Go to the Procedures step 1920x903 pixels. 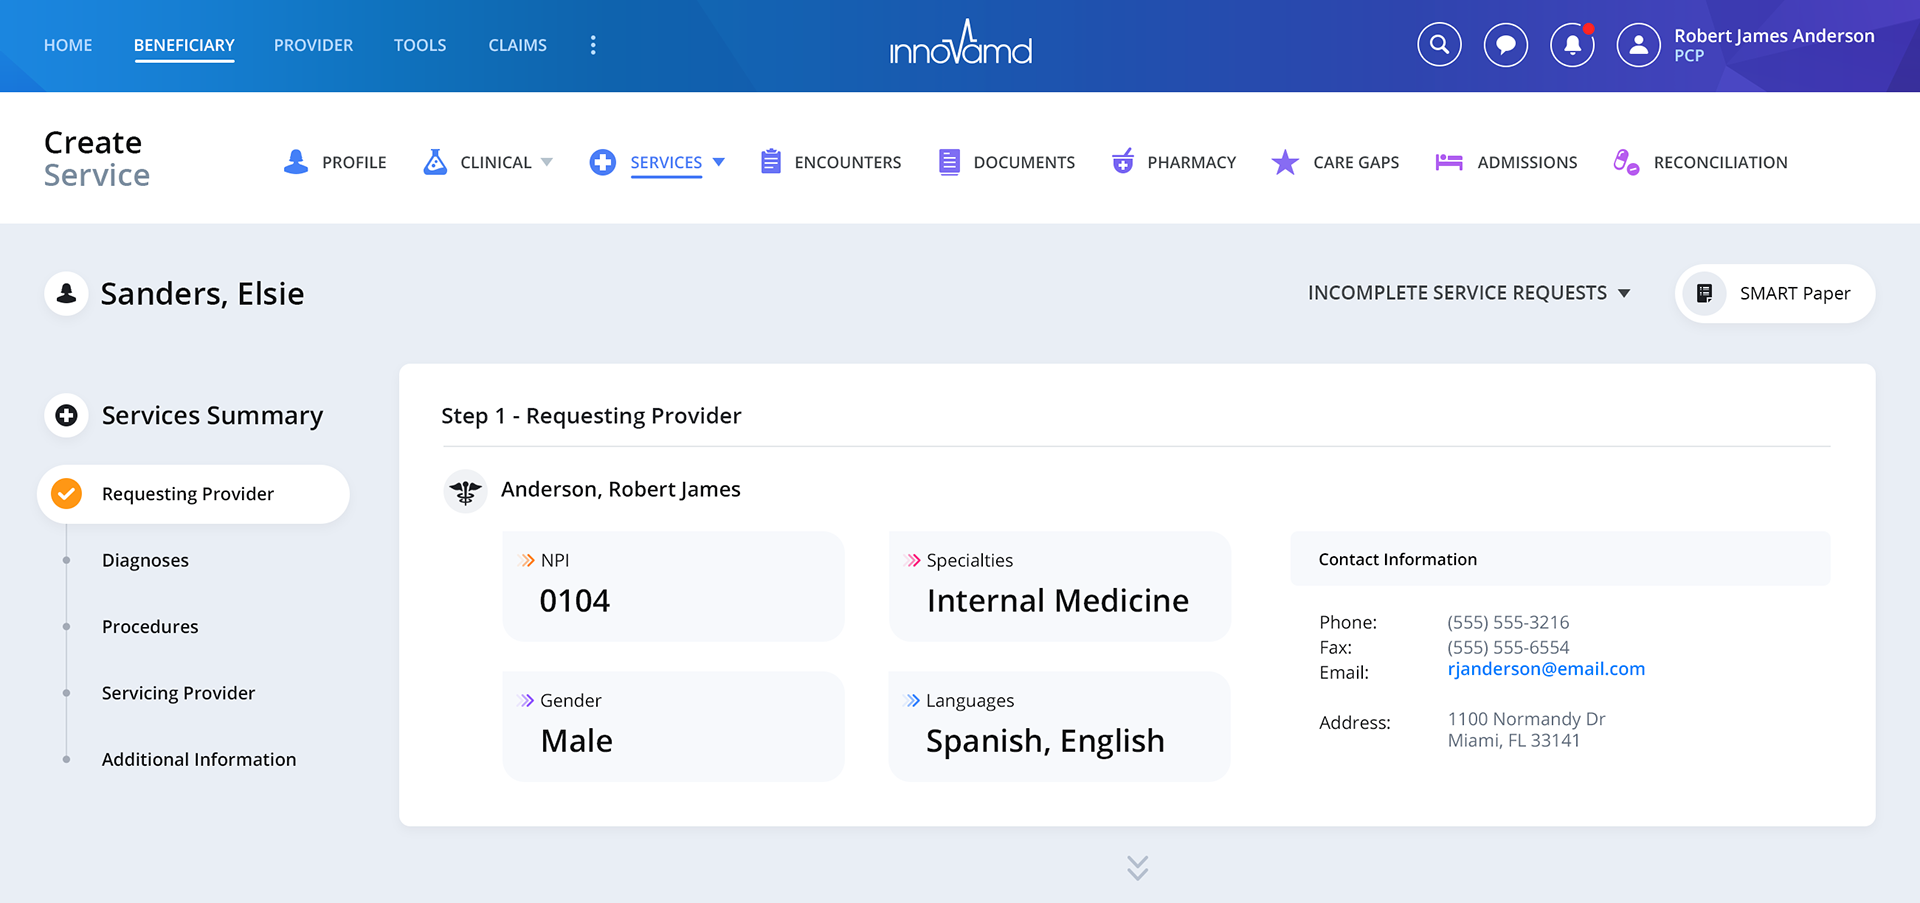click(x=150, y=627)
